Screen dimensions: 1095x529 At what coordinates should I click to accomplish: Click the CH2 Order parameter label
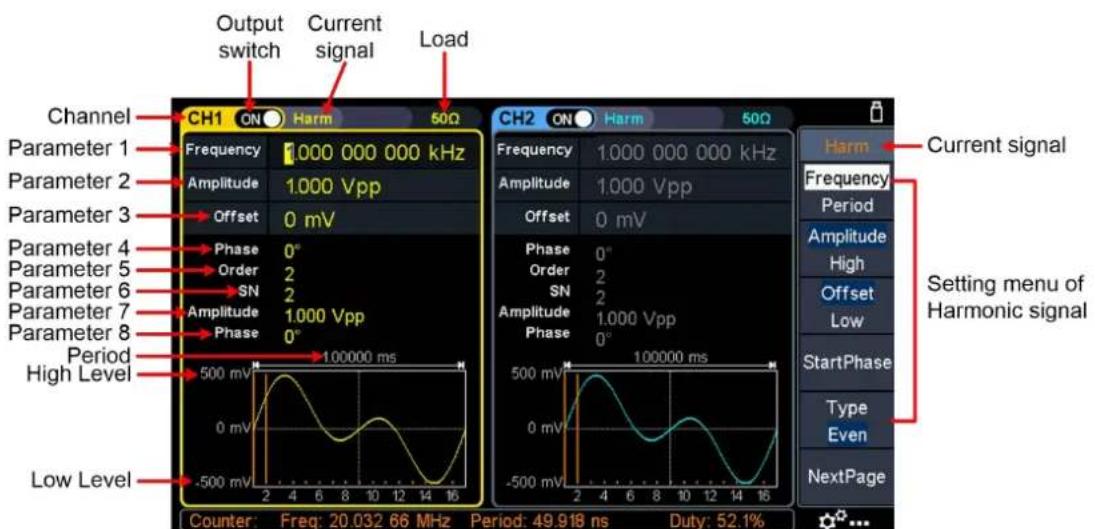552,270
